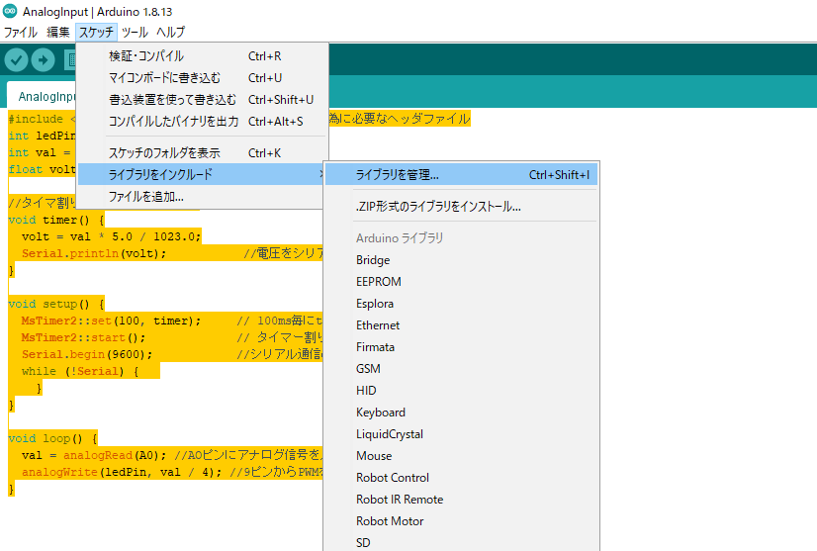Screen dimensions: 817x551
Task: Open the ファイル menu
Action: pos(20,32)
